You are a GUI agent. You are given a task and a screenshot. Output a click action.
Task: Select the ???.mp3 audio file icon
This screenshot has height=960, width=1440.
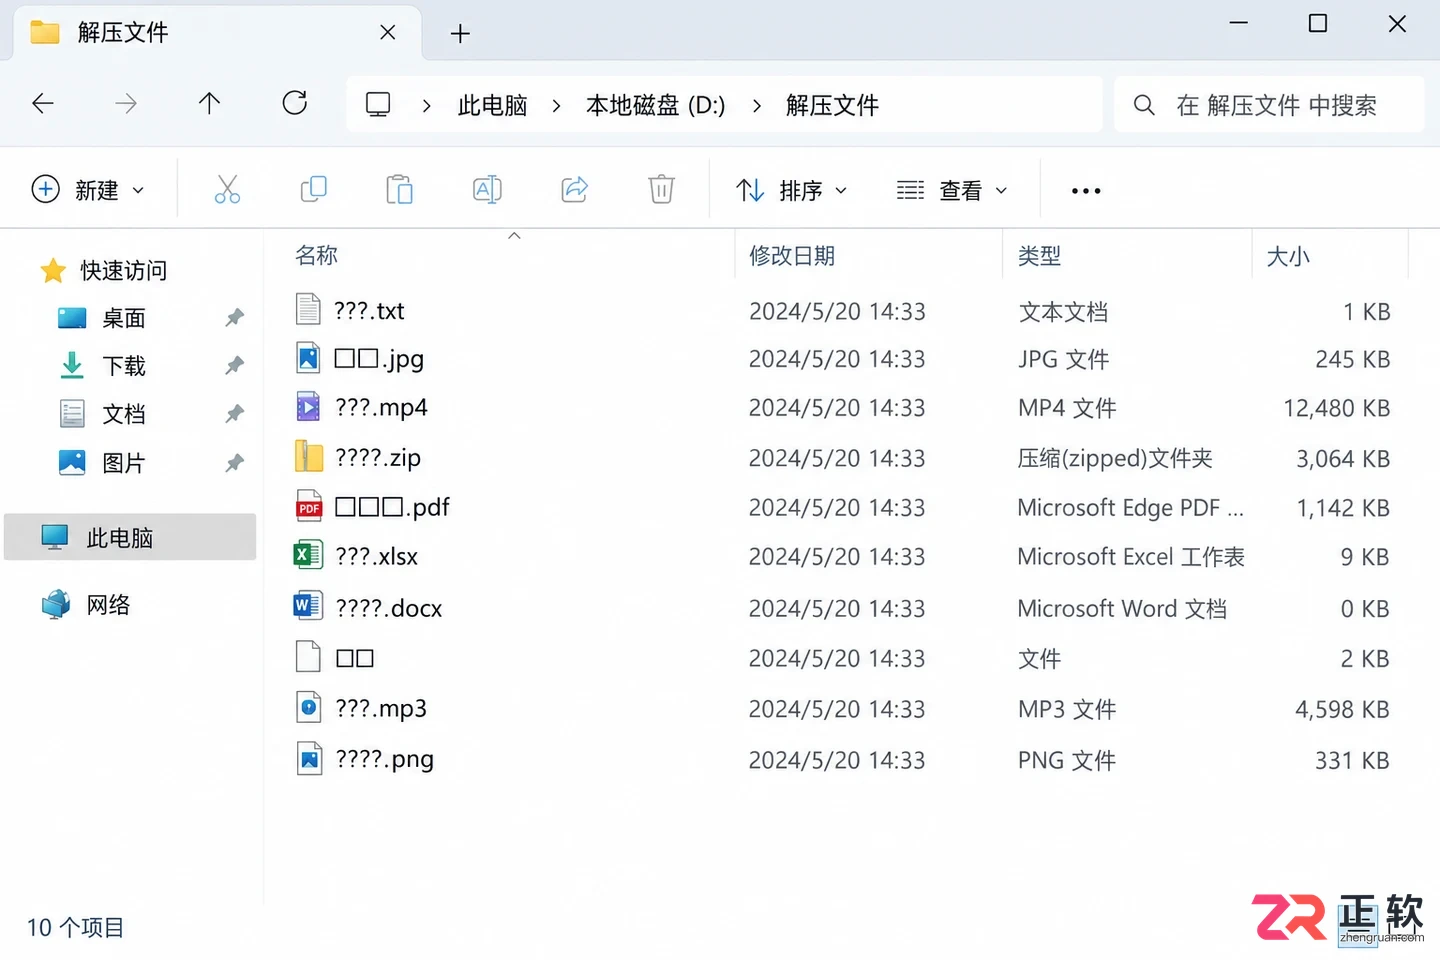(309, 708)
